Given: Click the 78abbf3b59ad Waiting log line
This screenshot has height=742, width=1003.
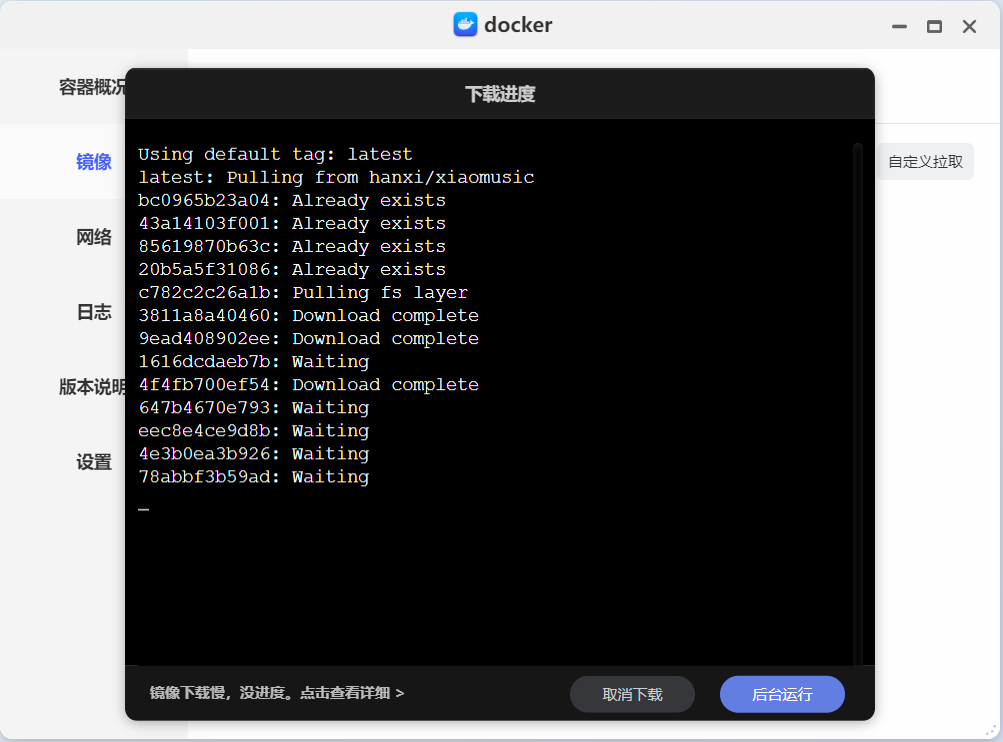Looking at the screenshot, I should click(253, 477).
